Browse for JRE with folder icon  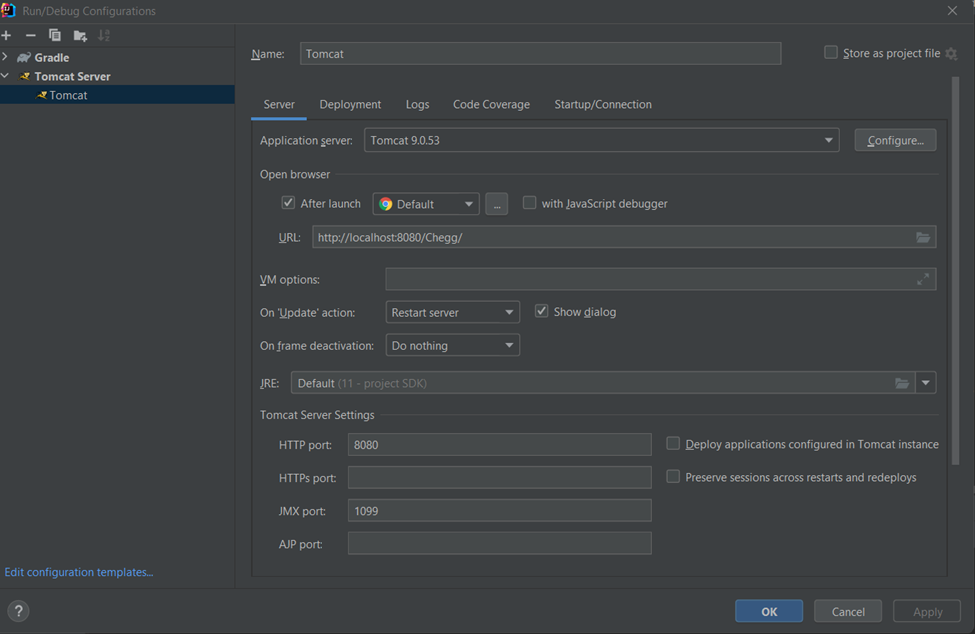tap(902, 383)
